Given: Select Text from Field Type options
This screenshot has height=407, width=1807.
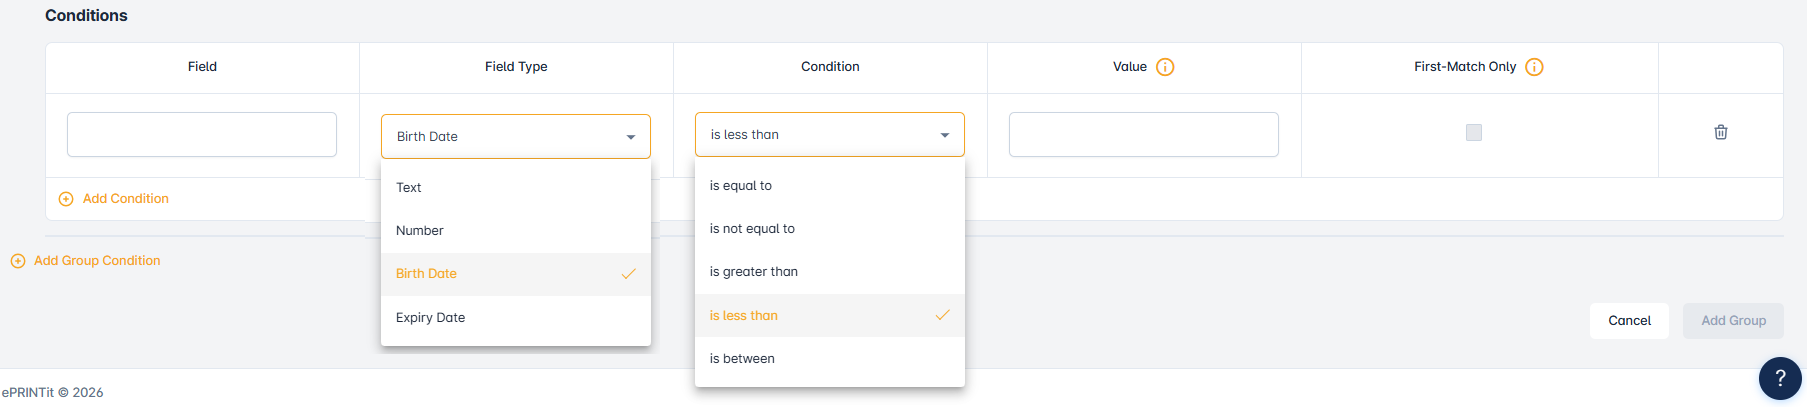Looking at the screenshot, I should pos(409,188).
